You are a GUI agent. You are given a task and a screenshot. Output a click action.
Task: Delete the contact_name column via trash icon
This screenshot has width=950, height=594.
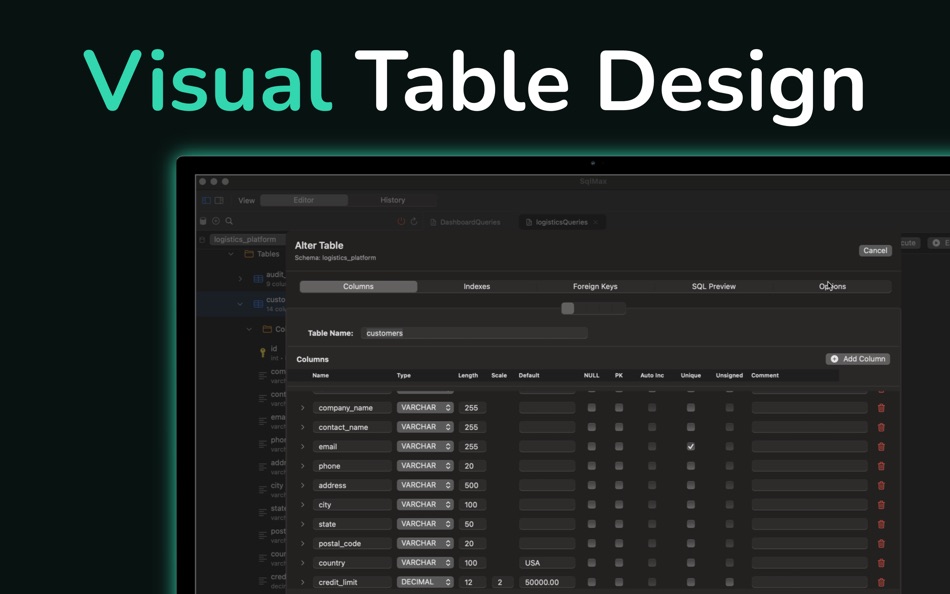pos(881,427)
